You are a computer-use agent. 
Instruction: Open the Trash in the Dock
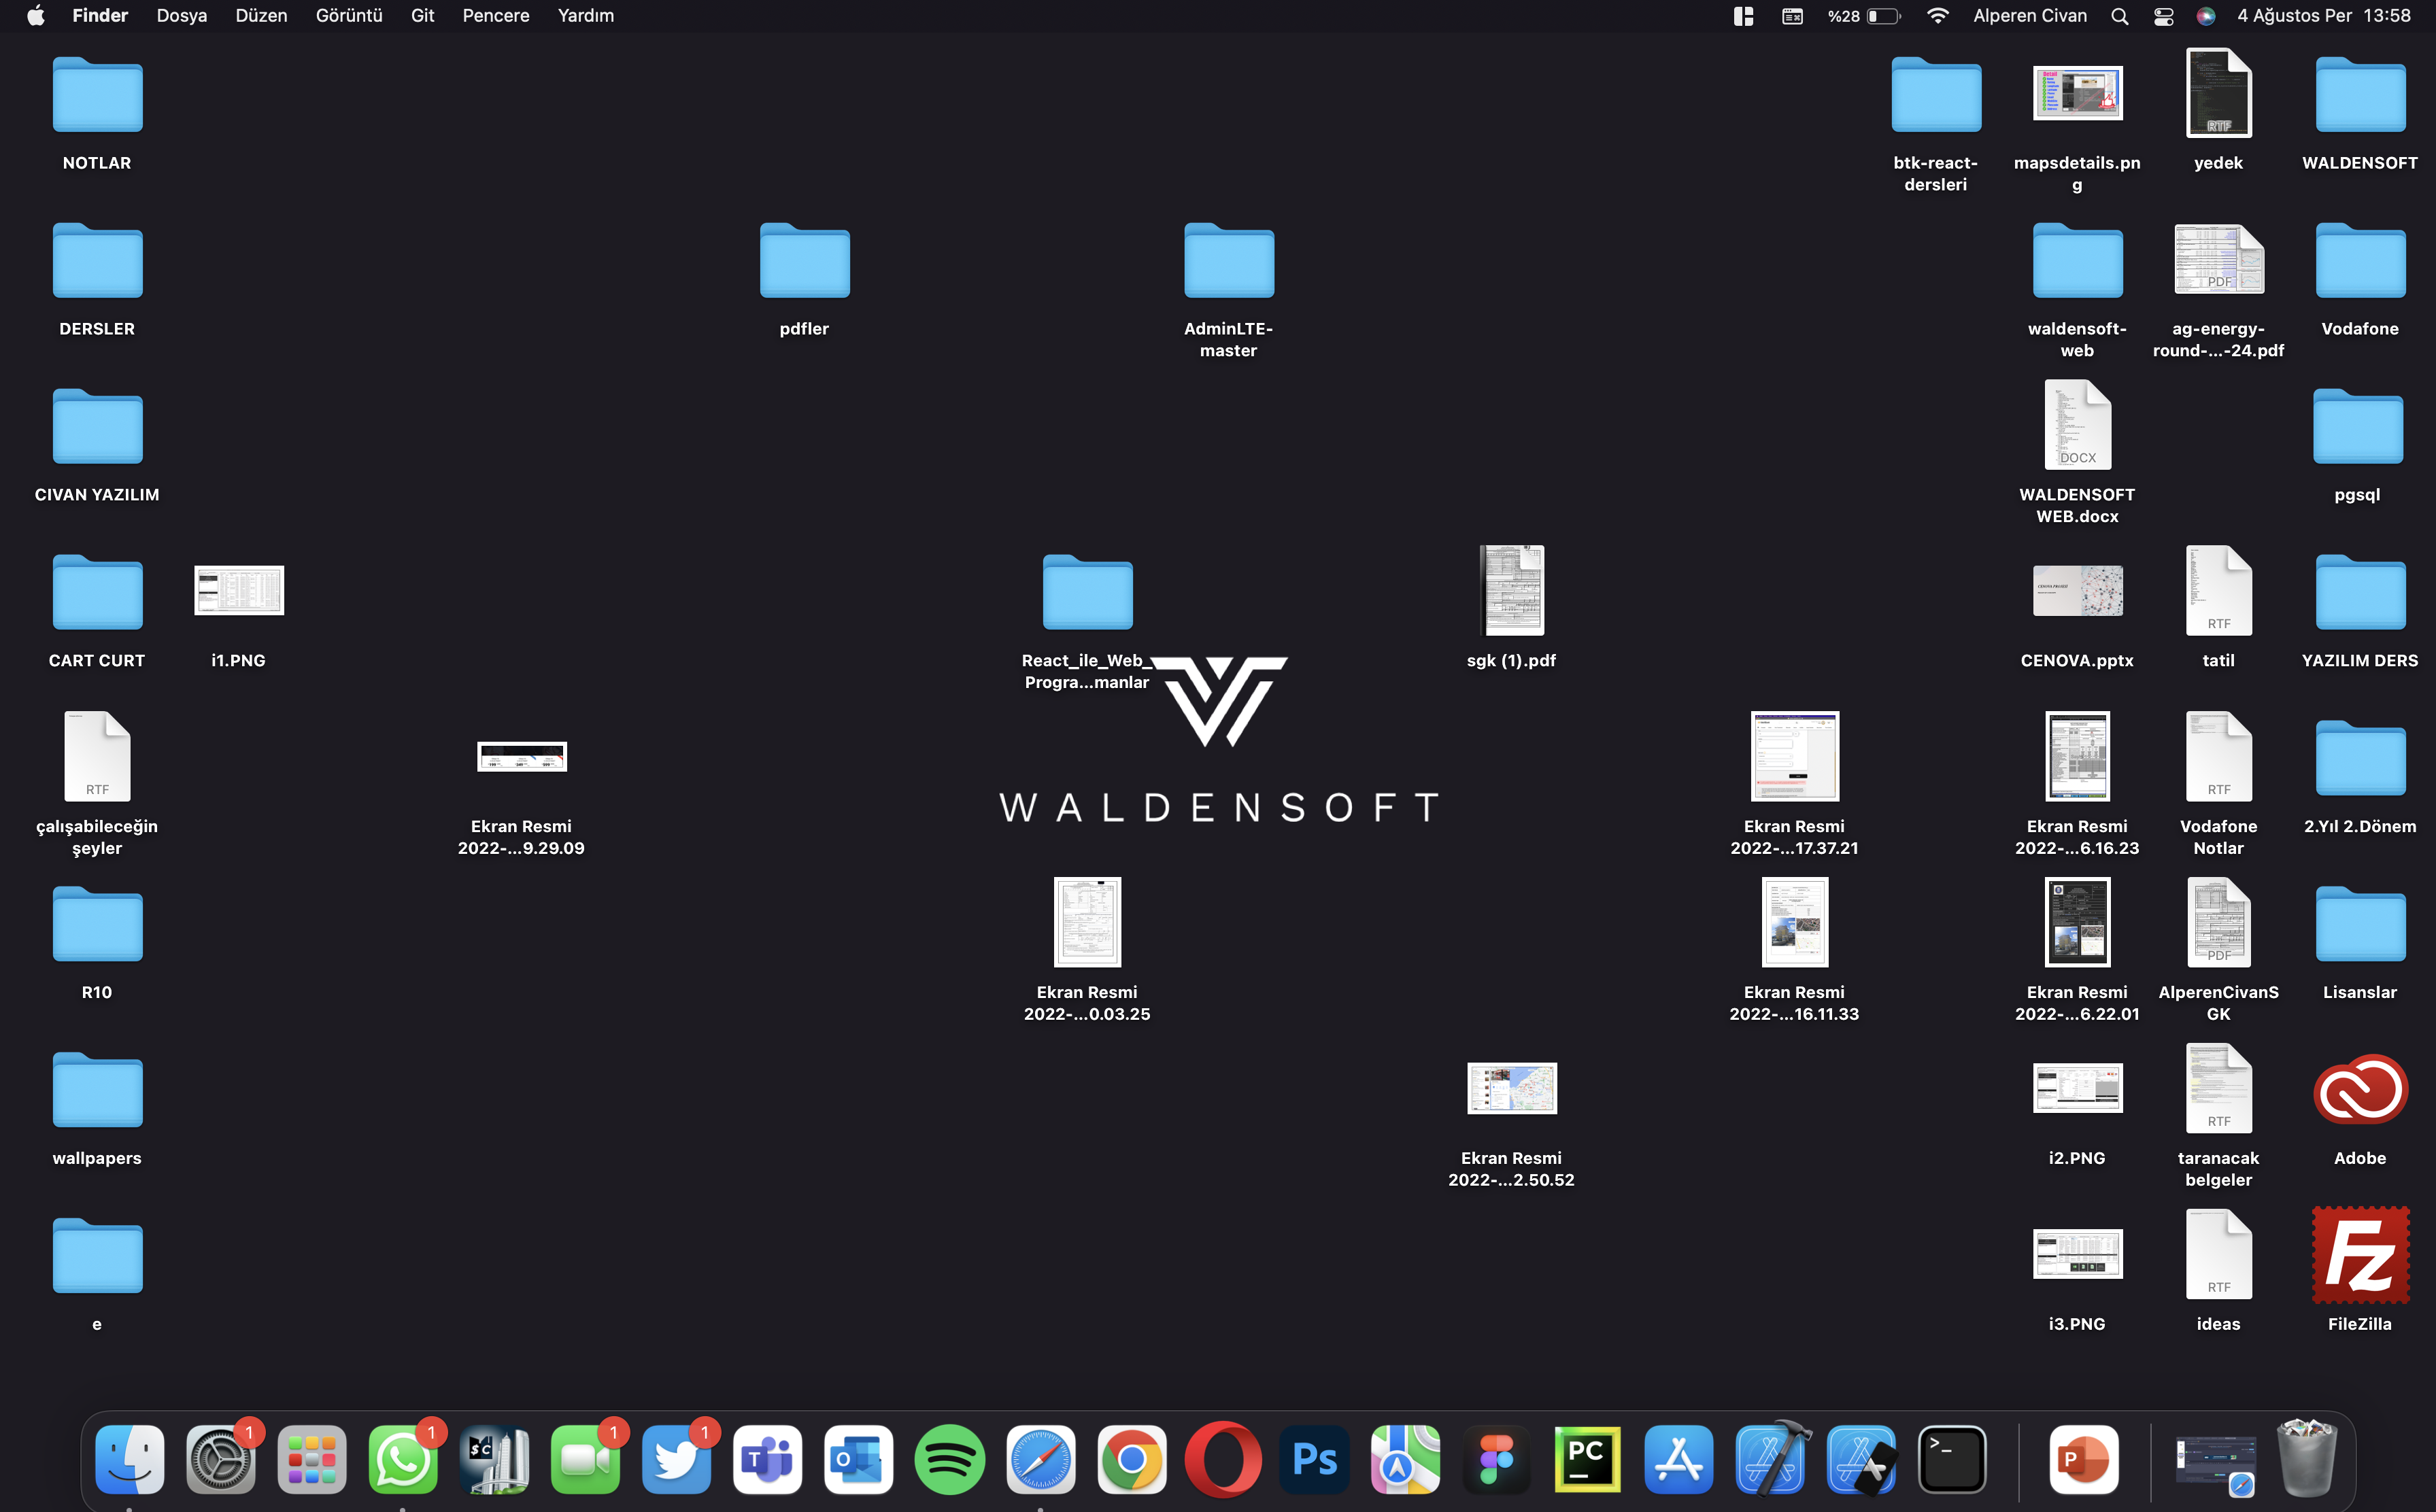(2306, 1459)
